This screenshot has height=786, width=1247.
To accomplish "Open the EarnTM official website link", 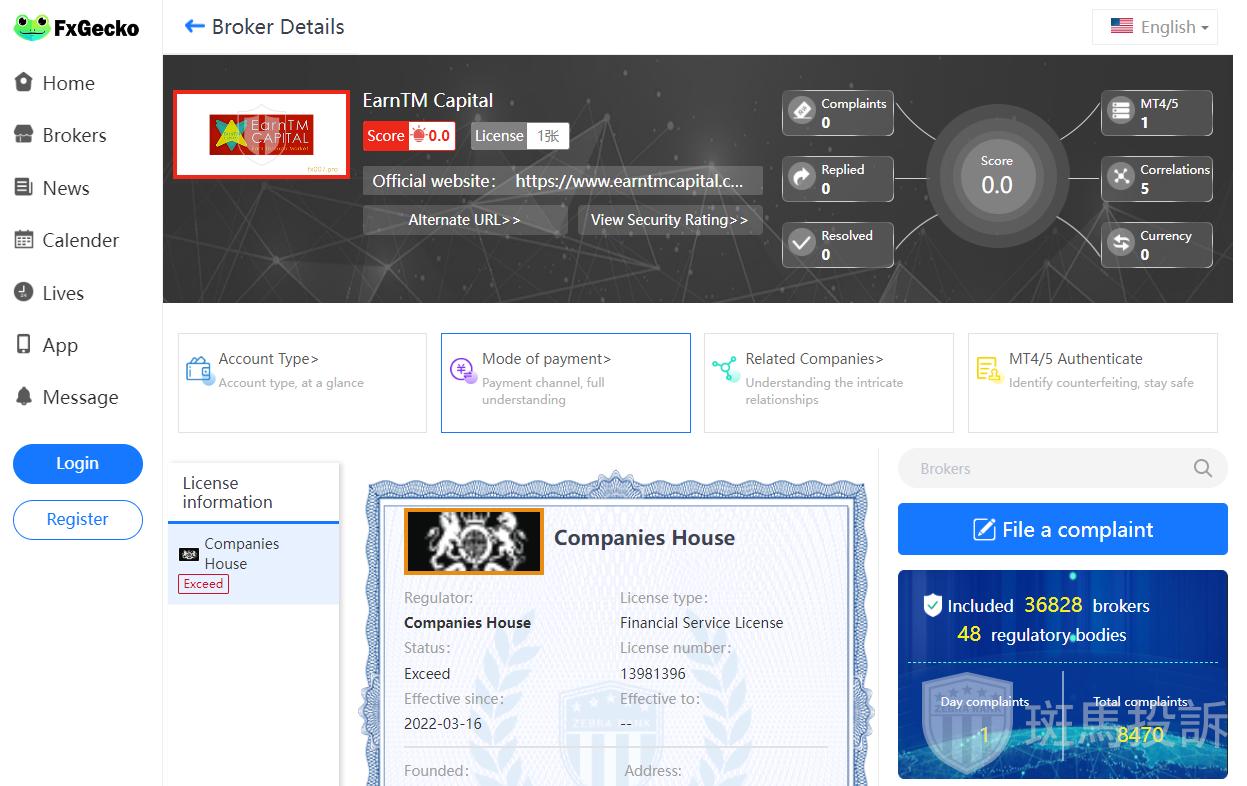I will pos(629,181).
